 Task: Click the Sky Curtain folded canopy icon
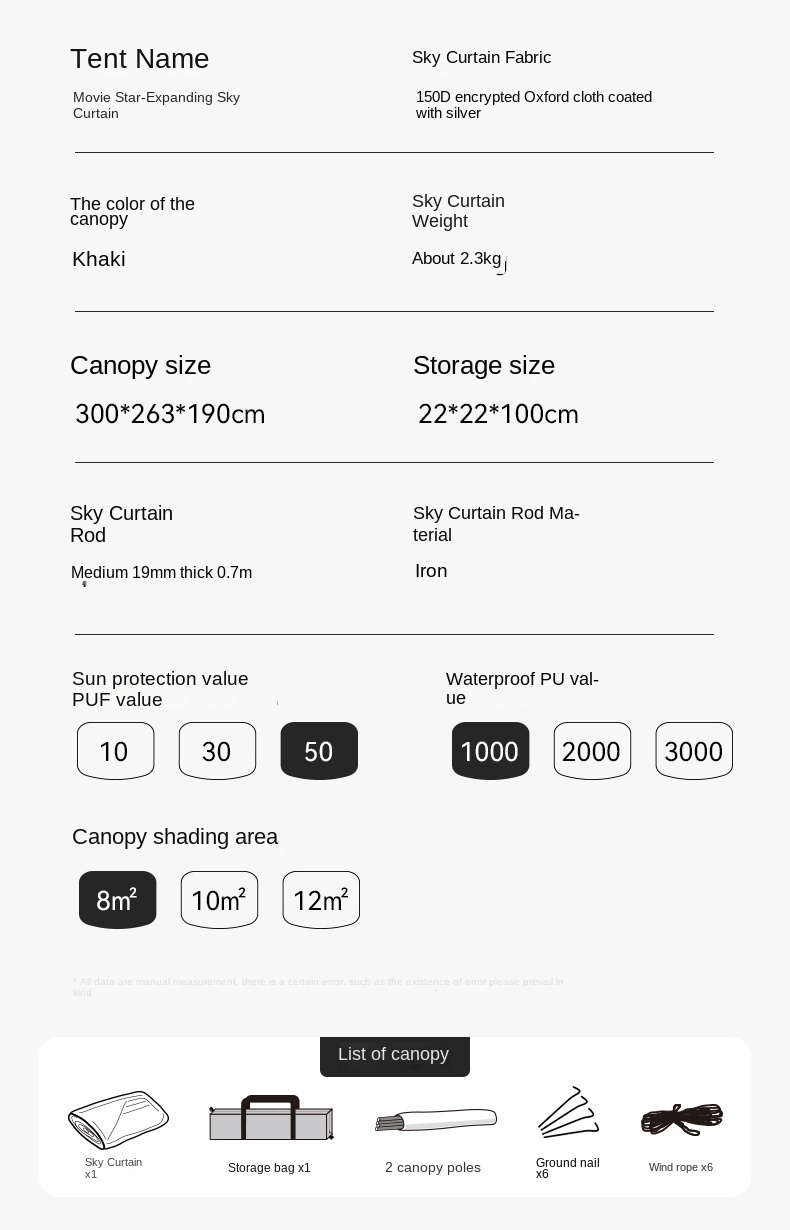coord(118,1119)
